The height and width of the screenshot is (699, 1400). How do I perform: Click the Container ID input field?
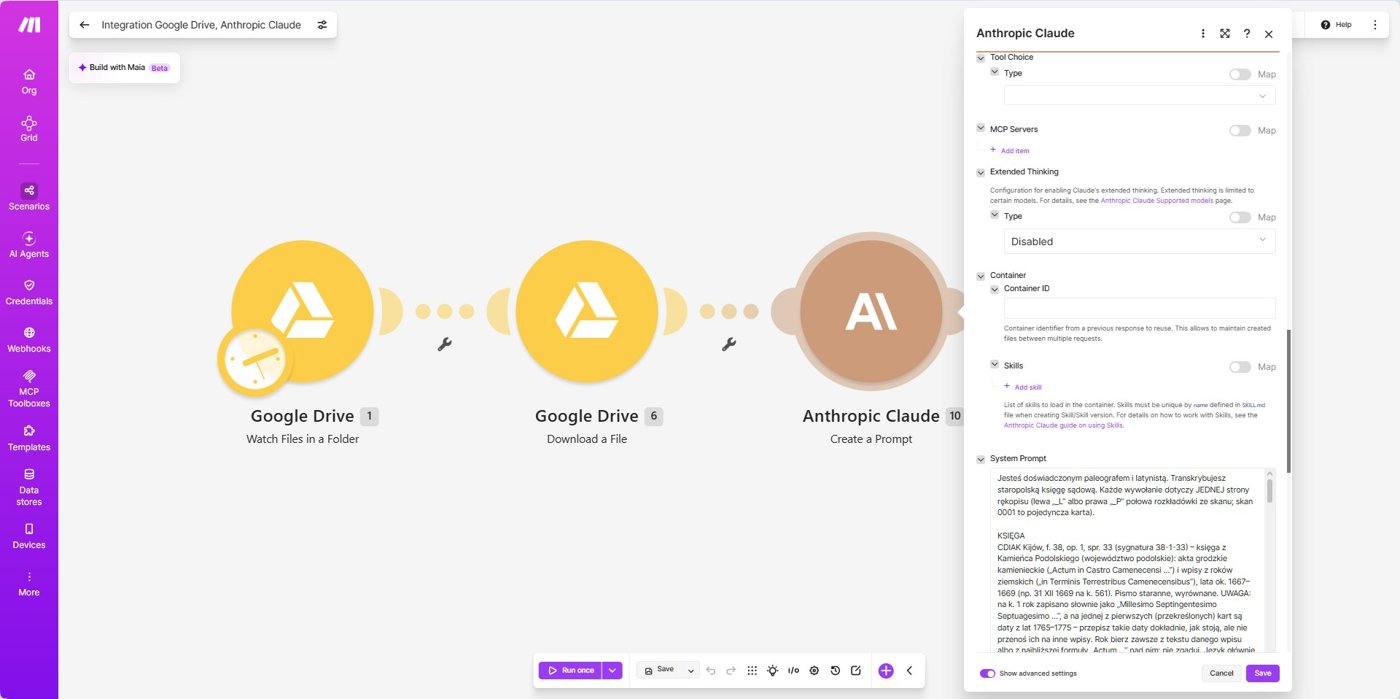point(1140,308)
